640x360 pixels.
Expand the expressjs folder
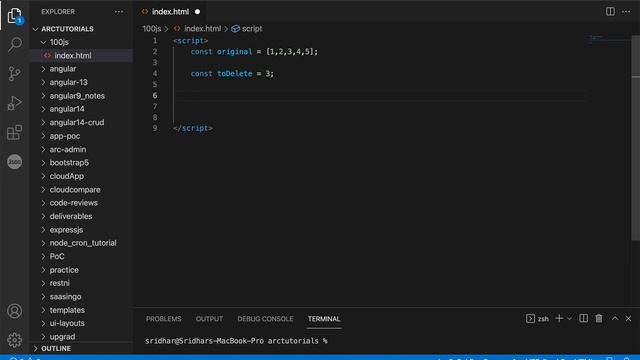click(x=43, y=230)
